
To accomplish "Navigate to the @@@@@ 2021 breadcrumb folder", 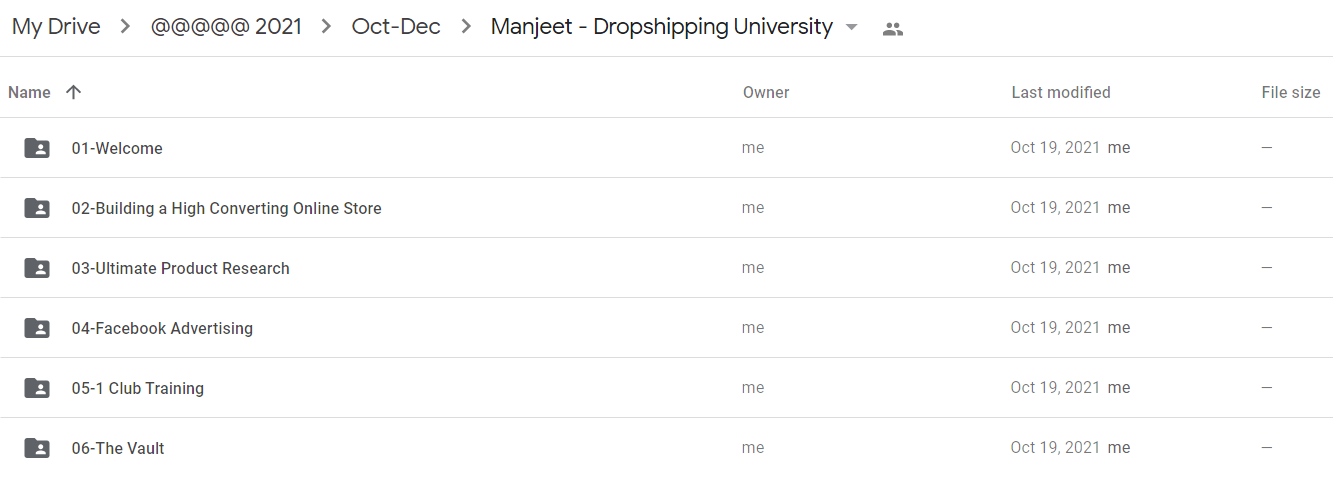I will [x=226, y=27].
